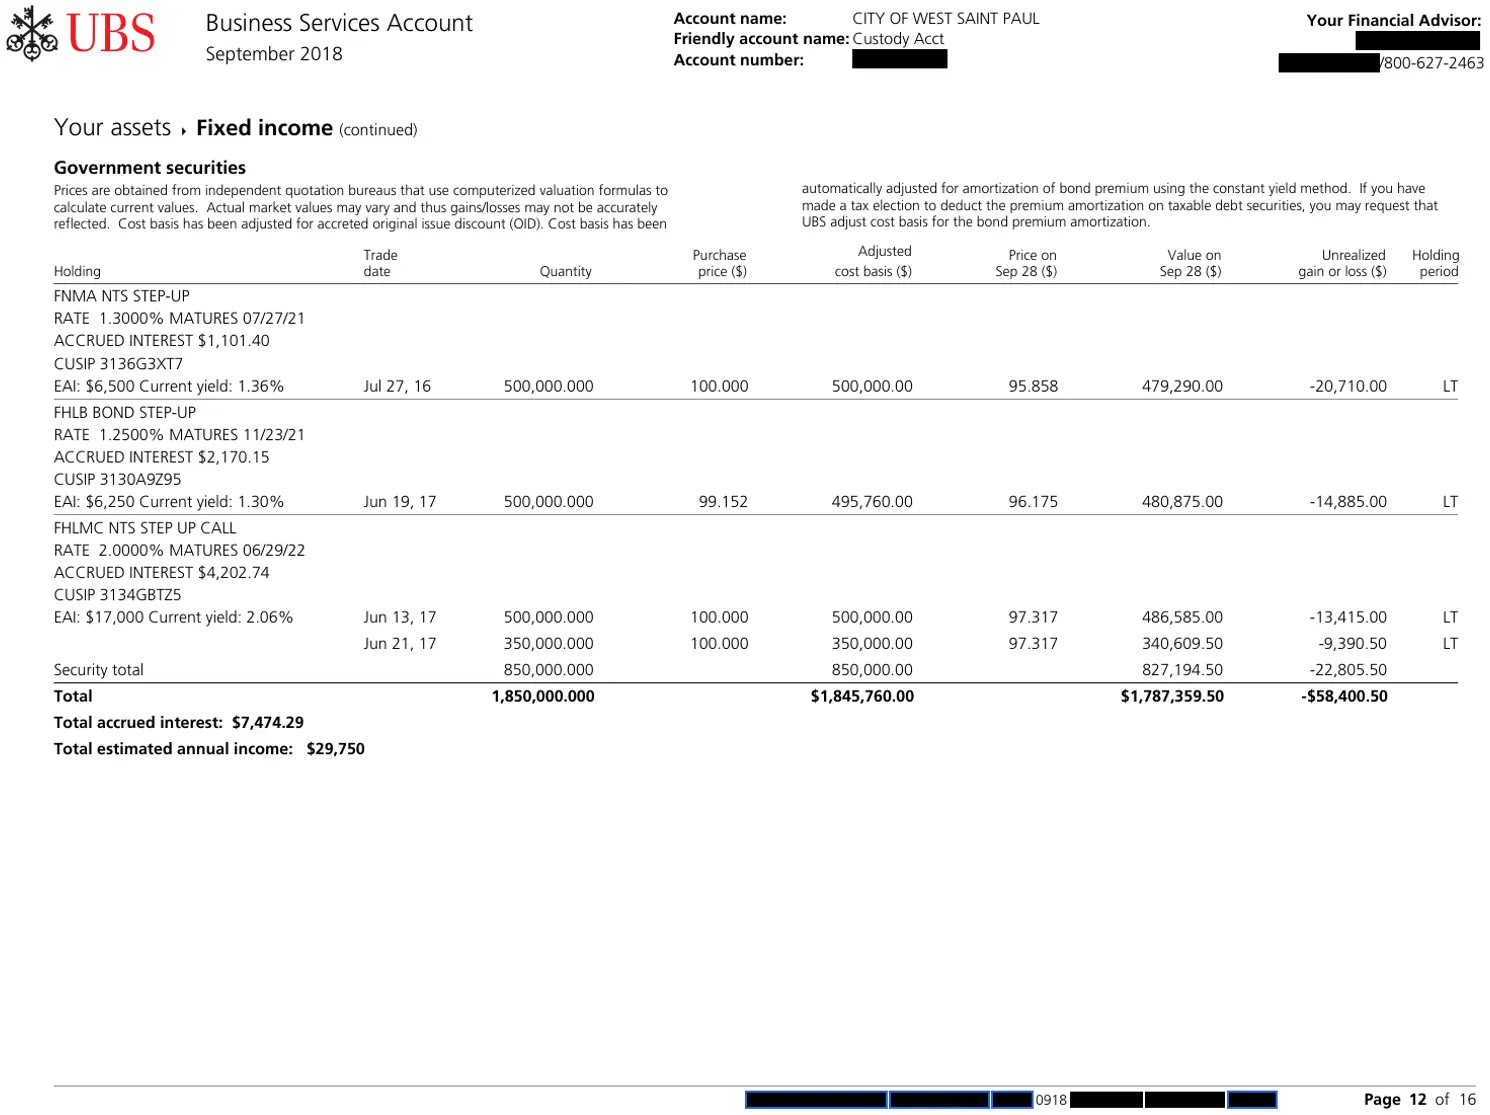Click the total unrealized loss -$58,400.50

pos(1344,696)
